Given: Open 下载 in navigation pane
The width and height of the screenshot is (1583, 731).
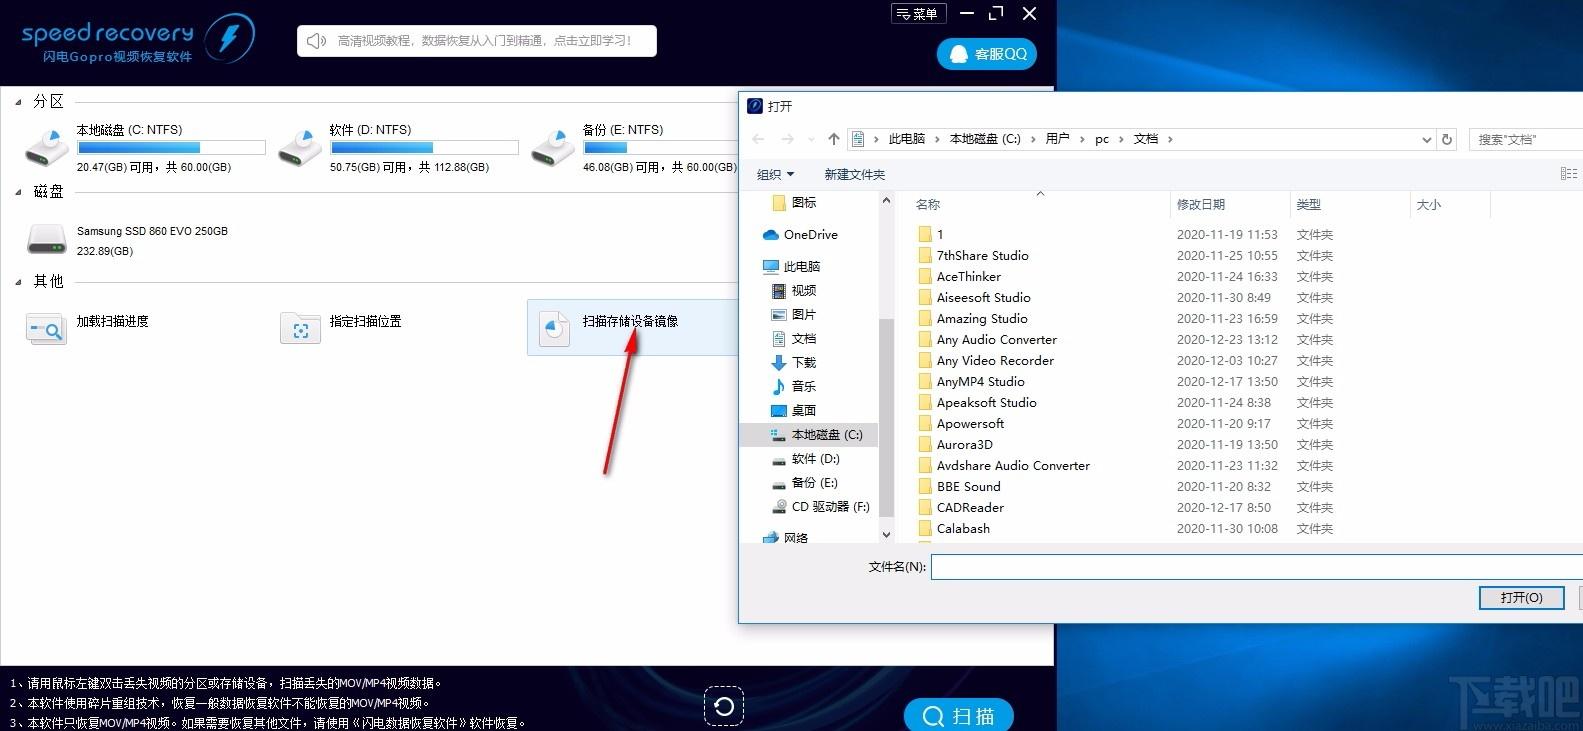Looking at the screenshot, I should [794, 363].
